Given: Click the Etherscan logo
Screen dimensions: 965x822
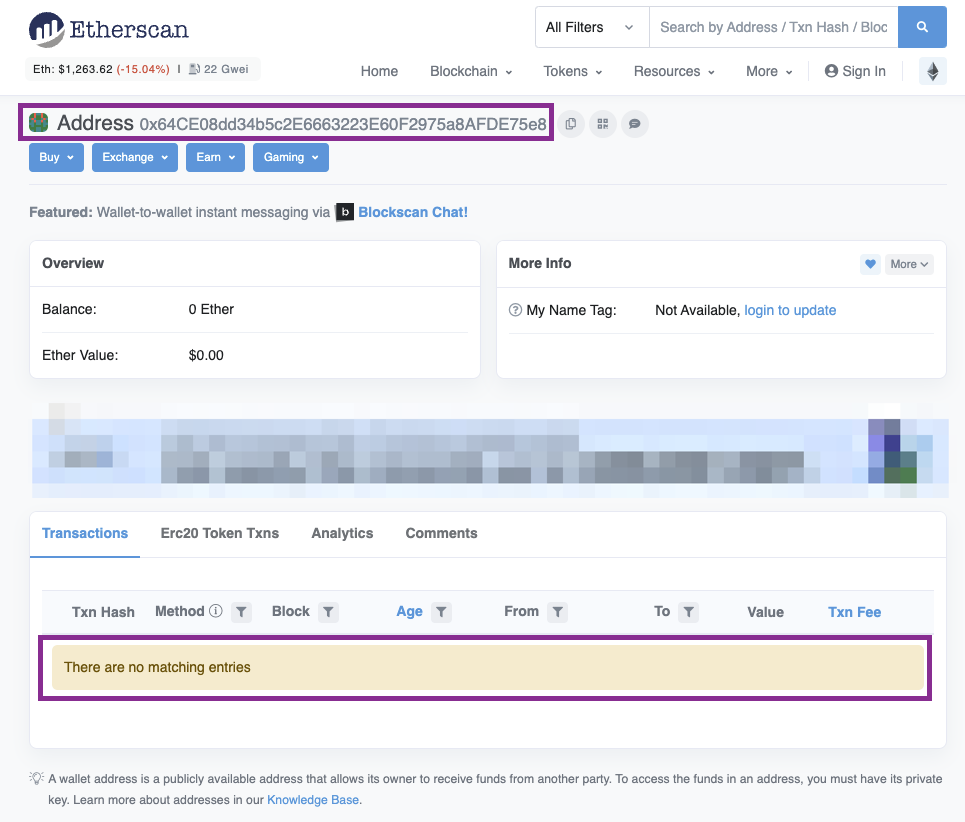Looking at the screenshot, I should coord(109,30).
